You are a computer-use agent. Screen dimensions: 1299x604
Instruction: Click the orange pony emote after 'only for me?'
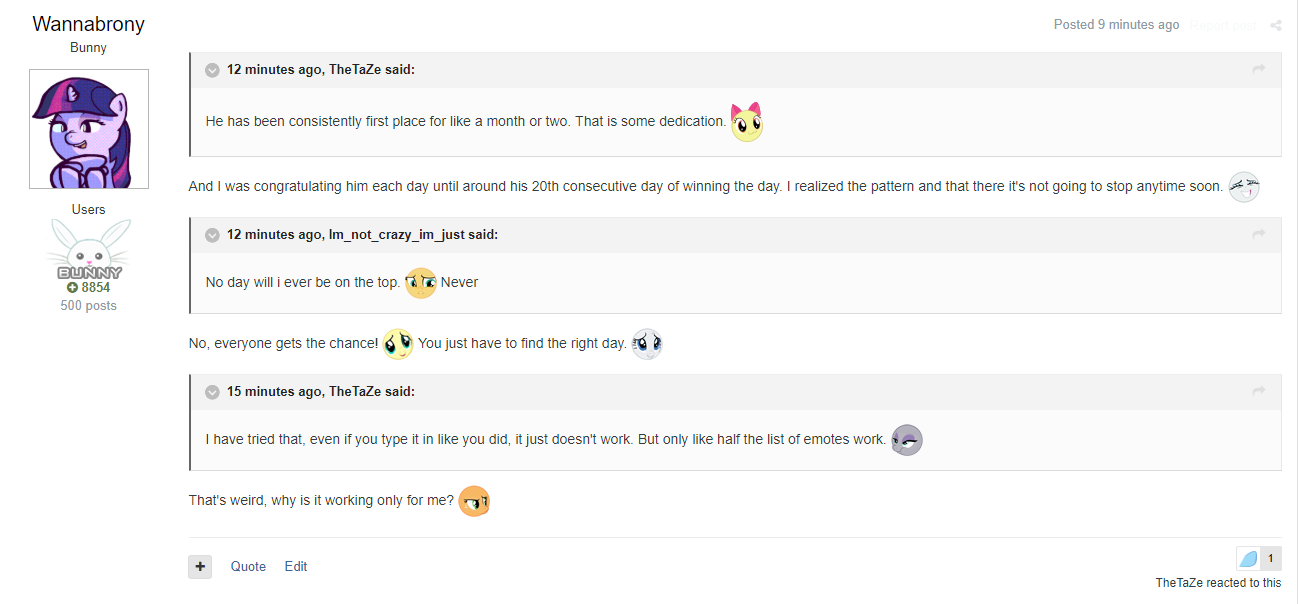coord(474,501)
